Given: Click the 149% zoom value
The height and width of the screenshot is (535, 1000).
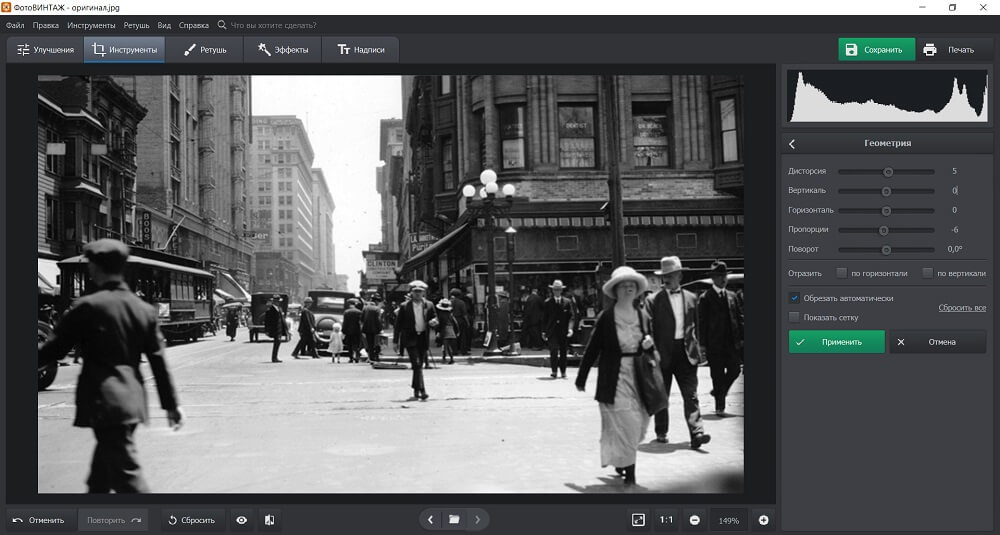Looking at the screenshot, I should 729,520.
